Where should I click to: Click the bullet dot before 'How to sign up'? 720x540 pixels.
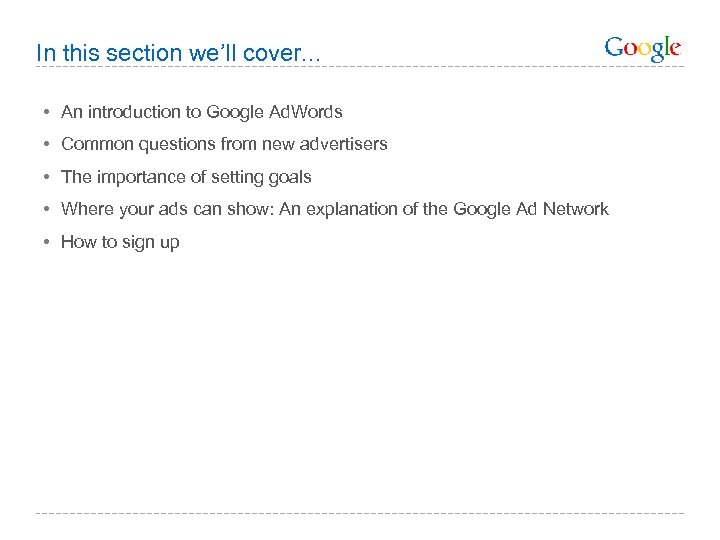[x=47, y=242]
